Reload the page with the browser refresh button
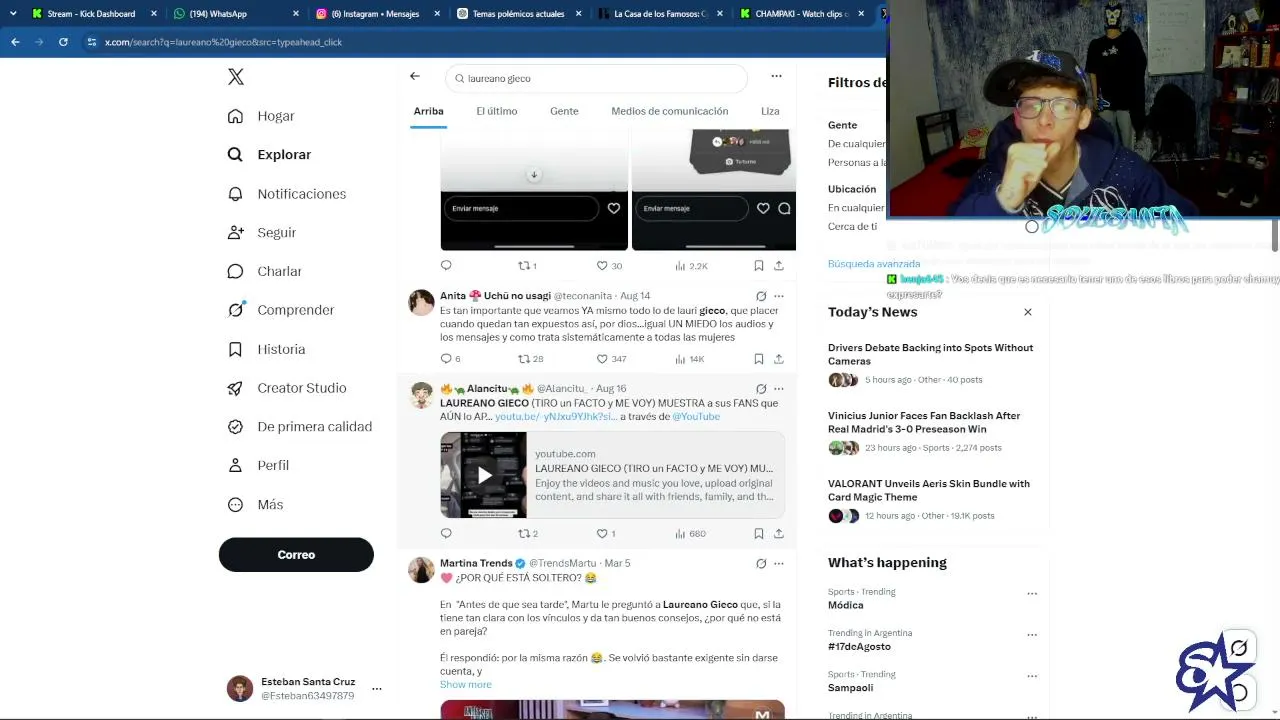The image size is (1280, 720). pos(63,42)
